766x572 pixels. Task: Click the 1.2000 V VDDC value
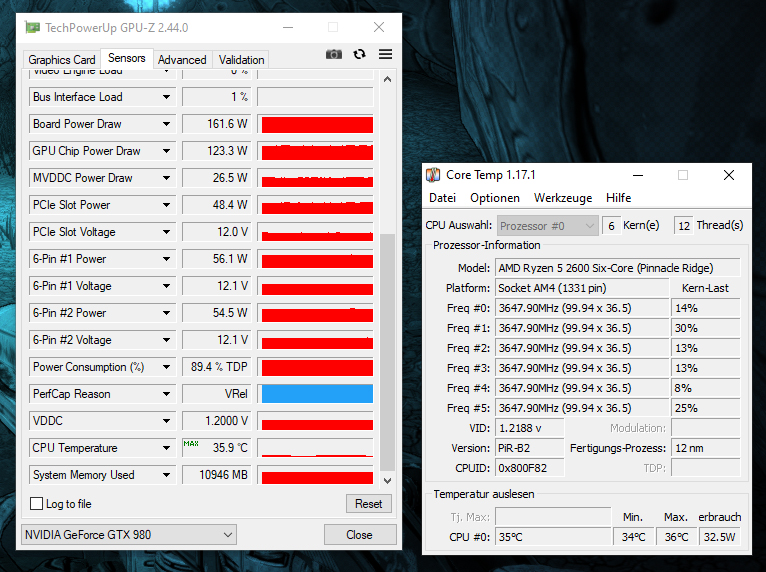click(x=217, y=421)
